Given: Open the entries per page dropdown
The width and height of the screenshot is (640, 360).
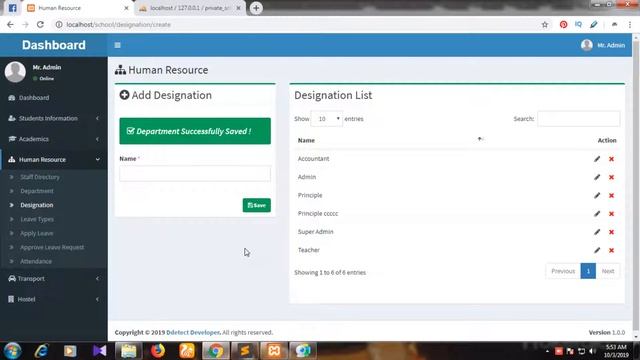Looking at the screenshot, I should tap(327, 119).
